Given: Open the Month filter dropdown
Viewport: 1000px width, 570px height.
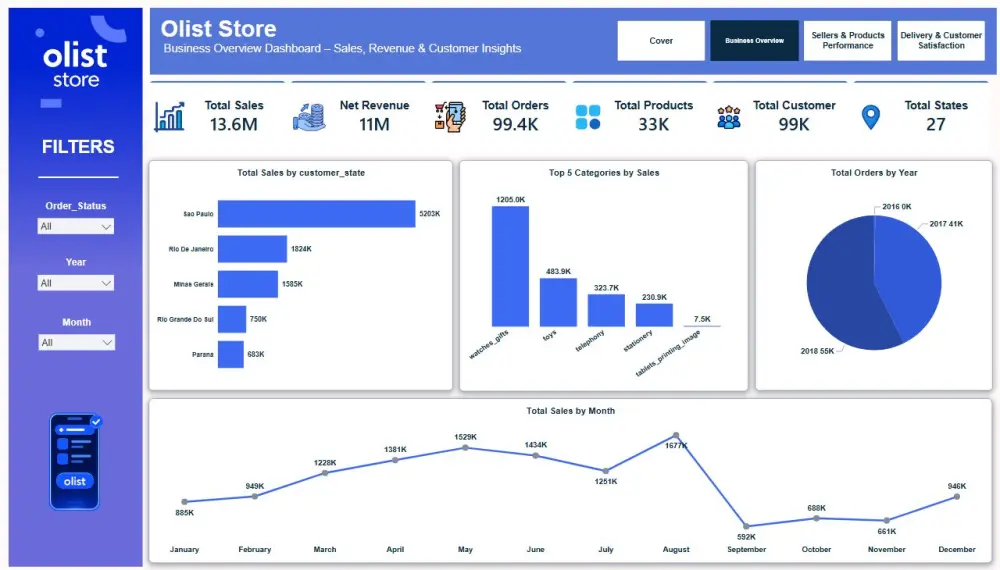Looking at the screenshot, I should (x=77, y=342).
